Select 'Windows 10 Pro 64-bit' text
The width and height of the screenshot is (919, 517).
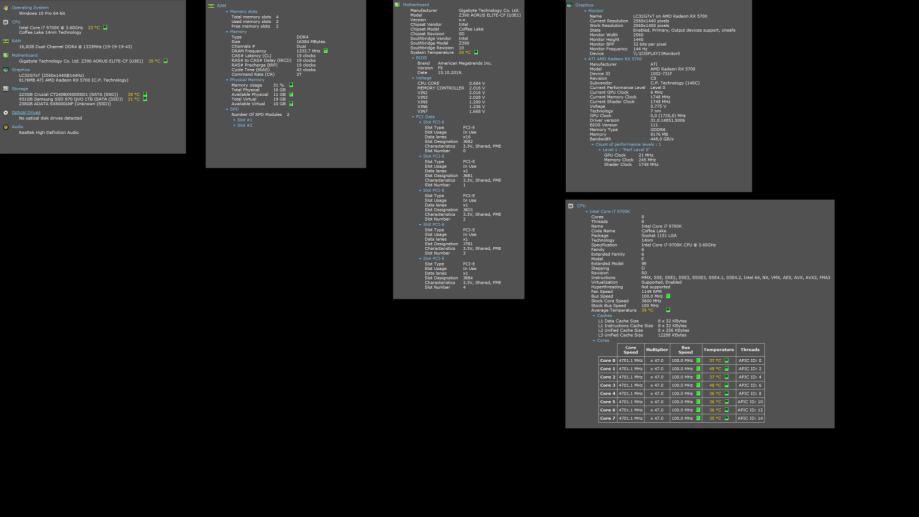[x=42, y=13]
